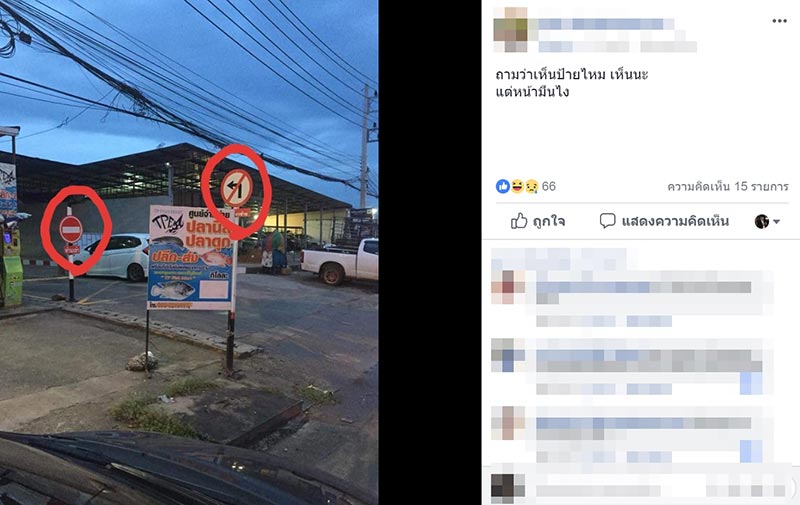800x505 pixels.
Task: Click the first commenter's avatar
Action: pyautogui.click(x=508, y=287)
